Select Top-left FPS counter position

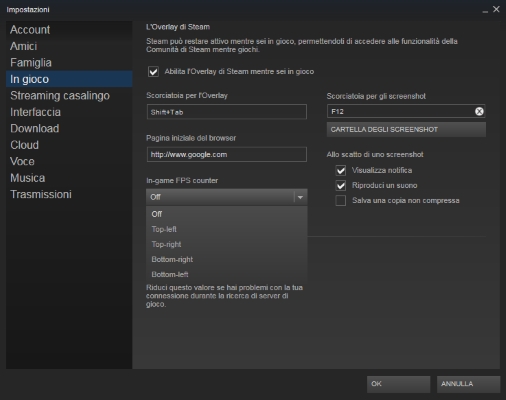point(227,229)
